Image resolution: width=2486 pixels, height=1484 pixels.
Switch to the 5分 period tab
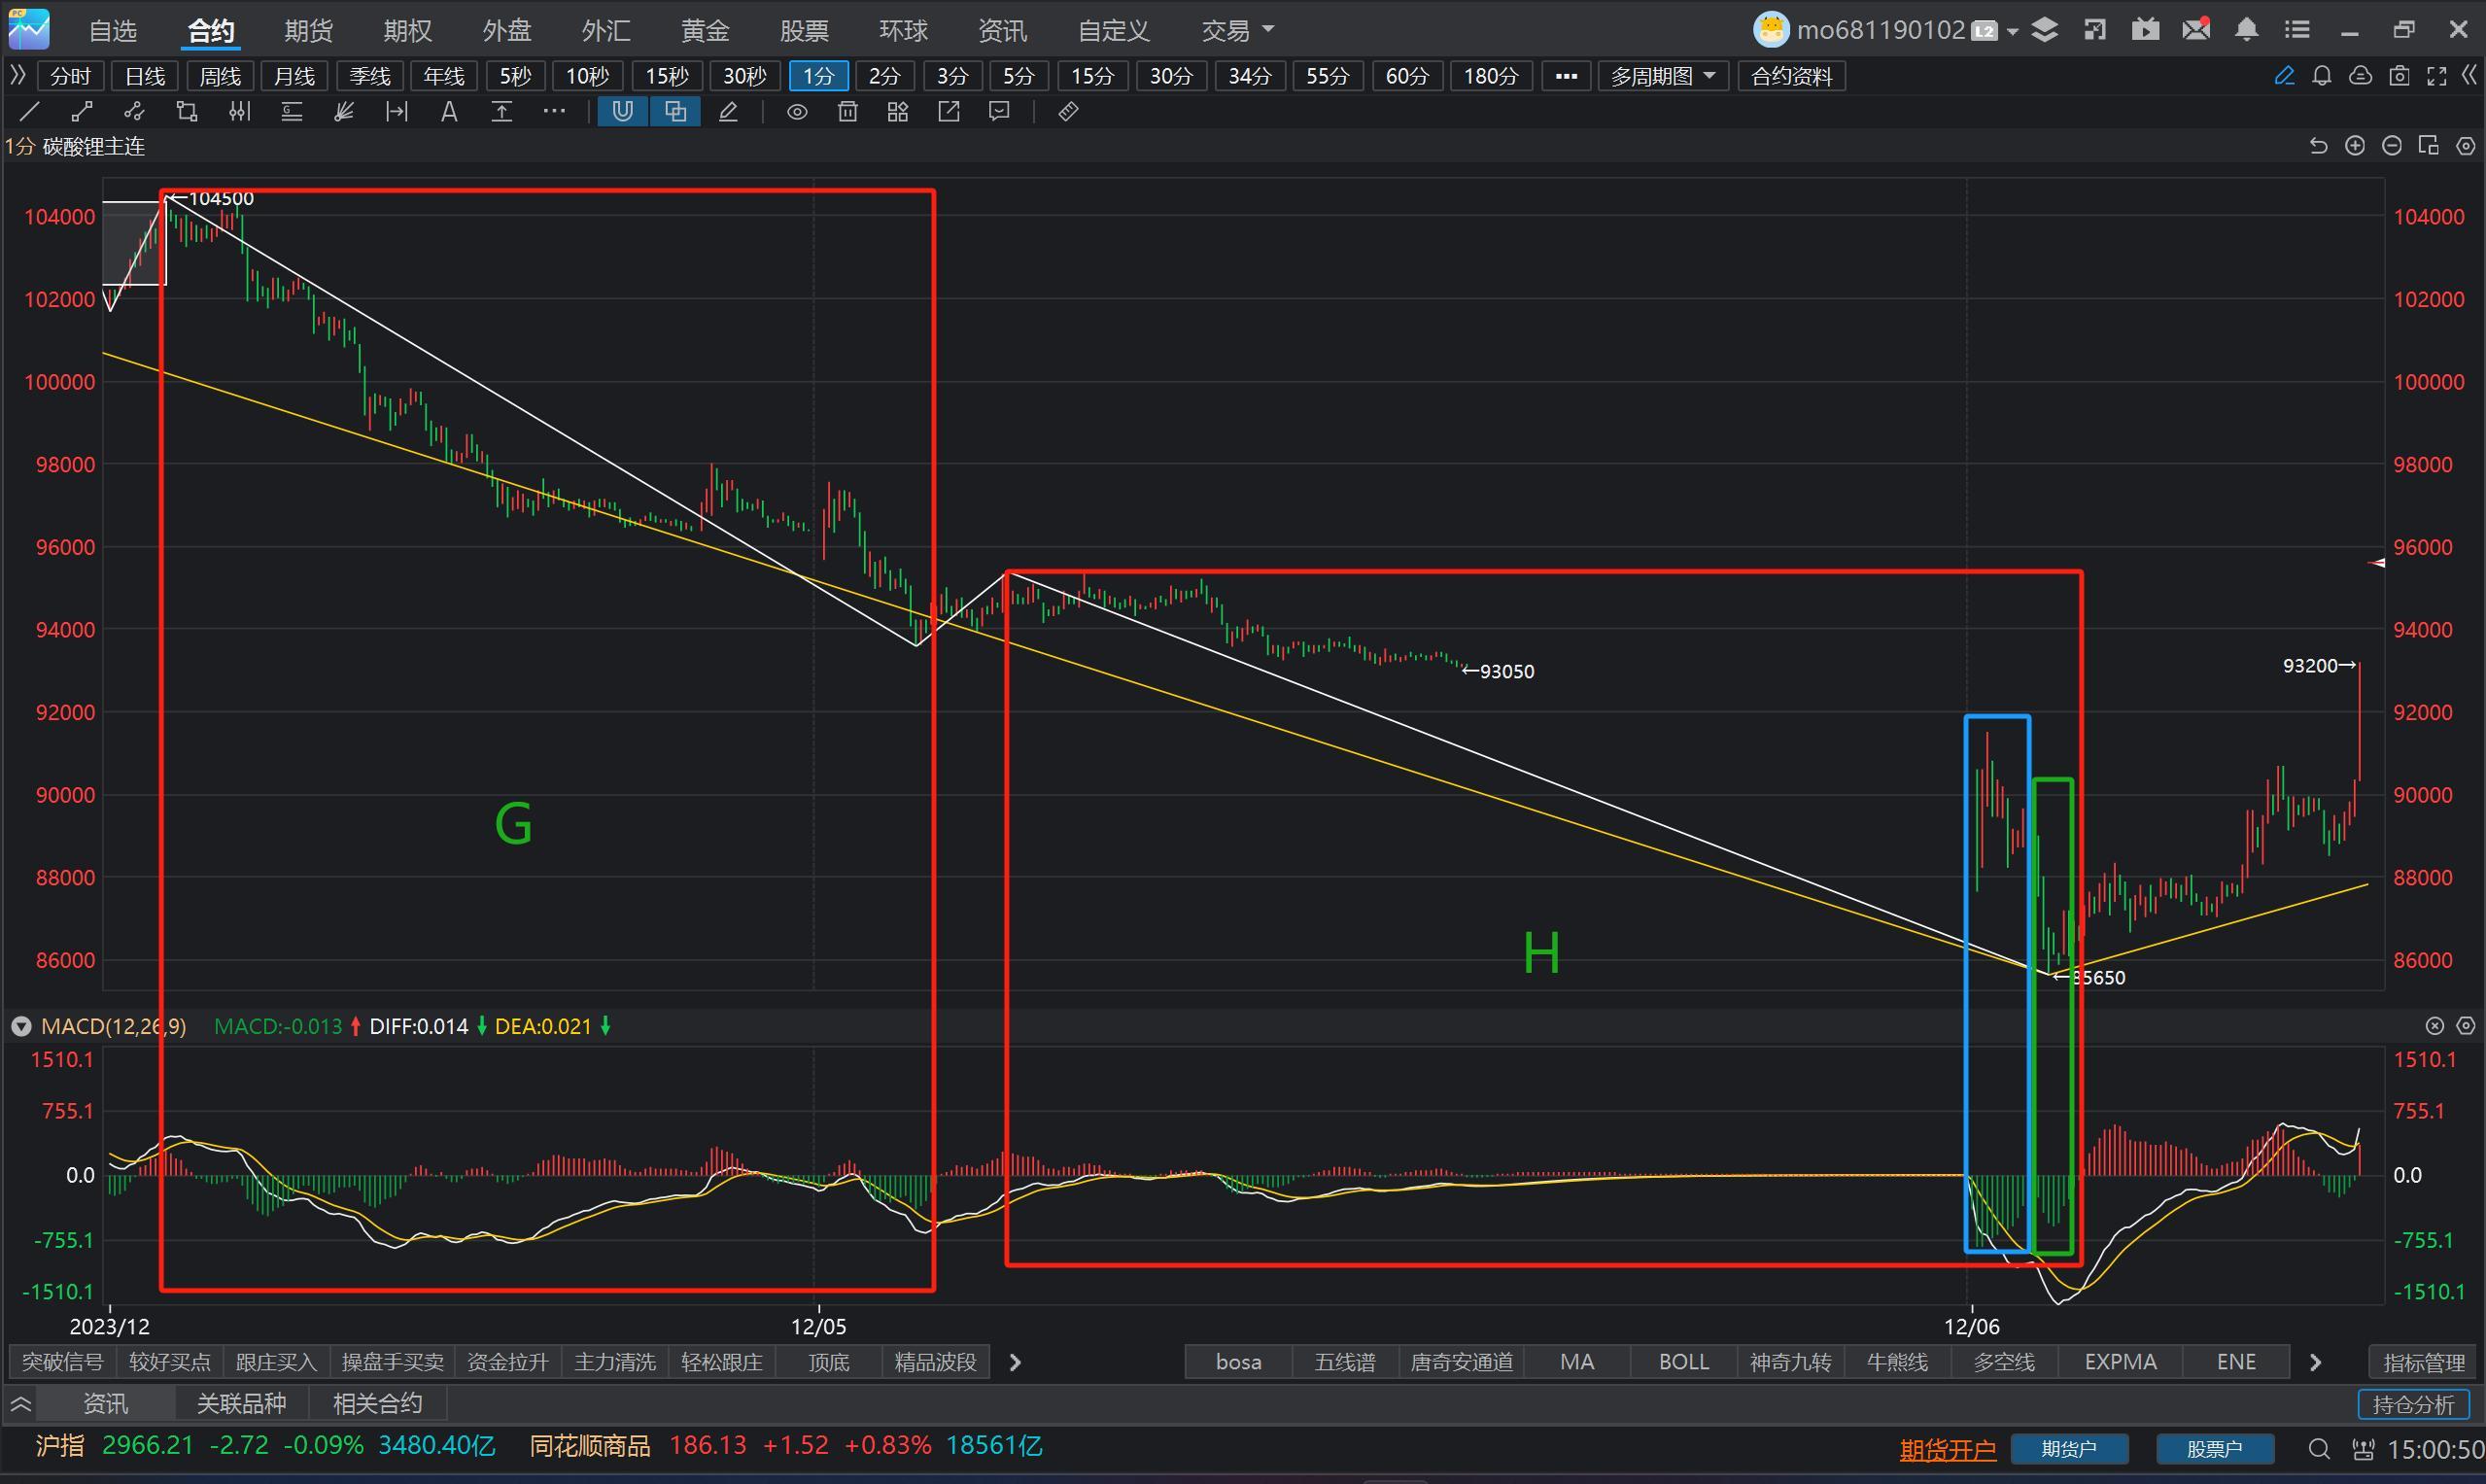(1018, 76)
